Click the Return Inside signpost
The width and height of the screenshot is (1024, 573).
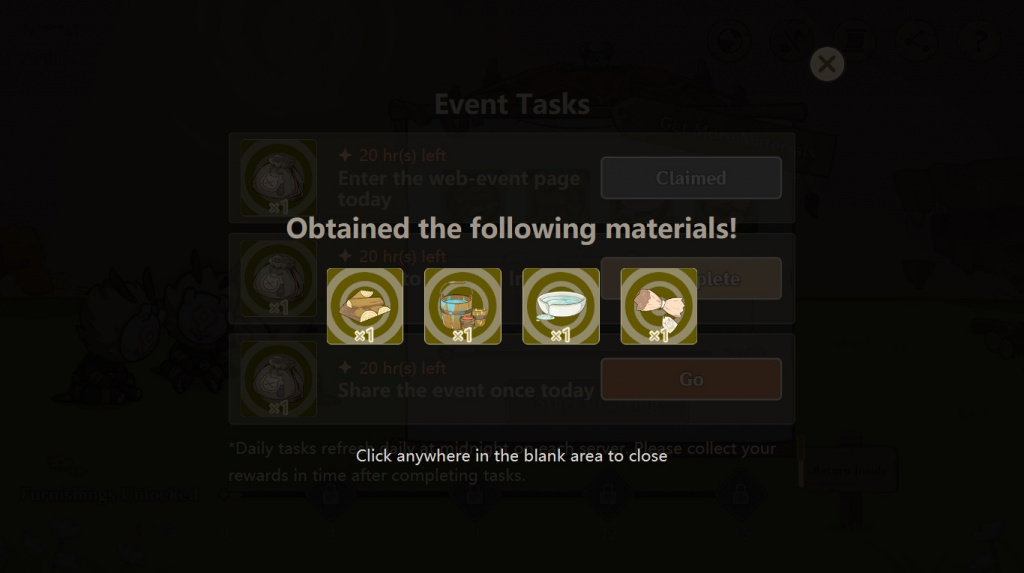pyautogui.click(x=850, y=470)
